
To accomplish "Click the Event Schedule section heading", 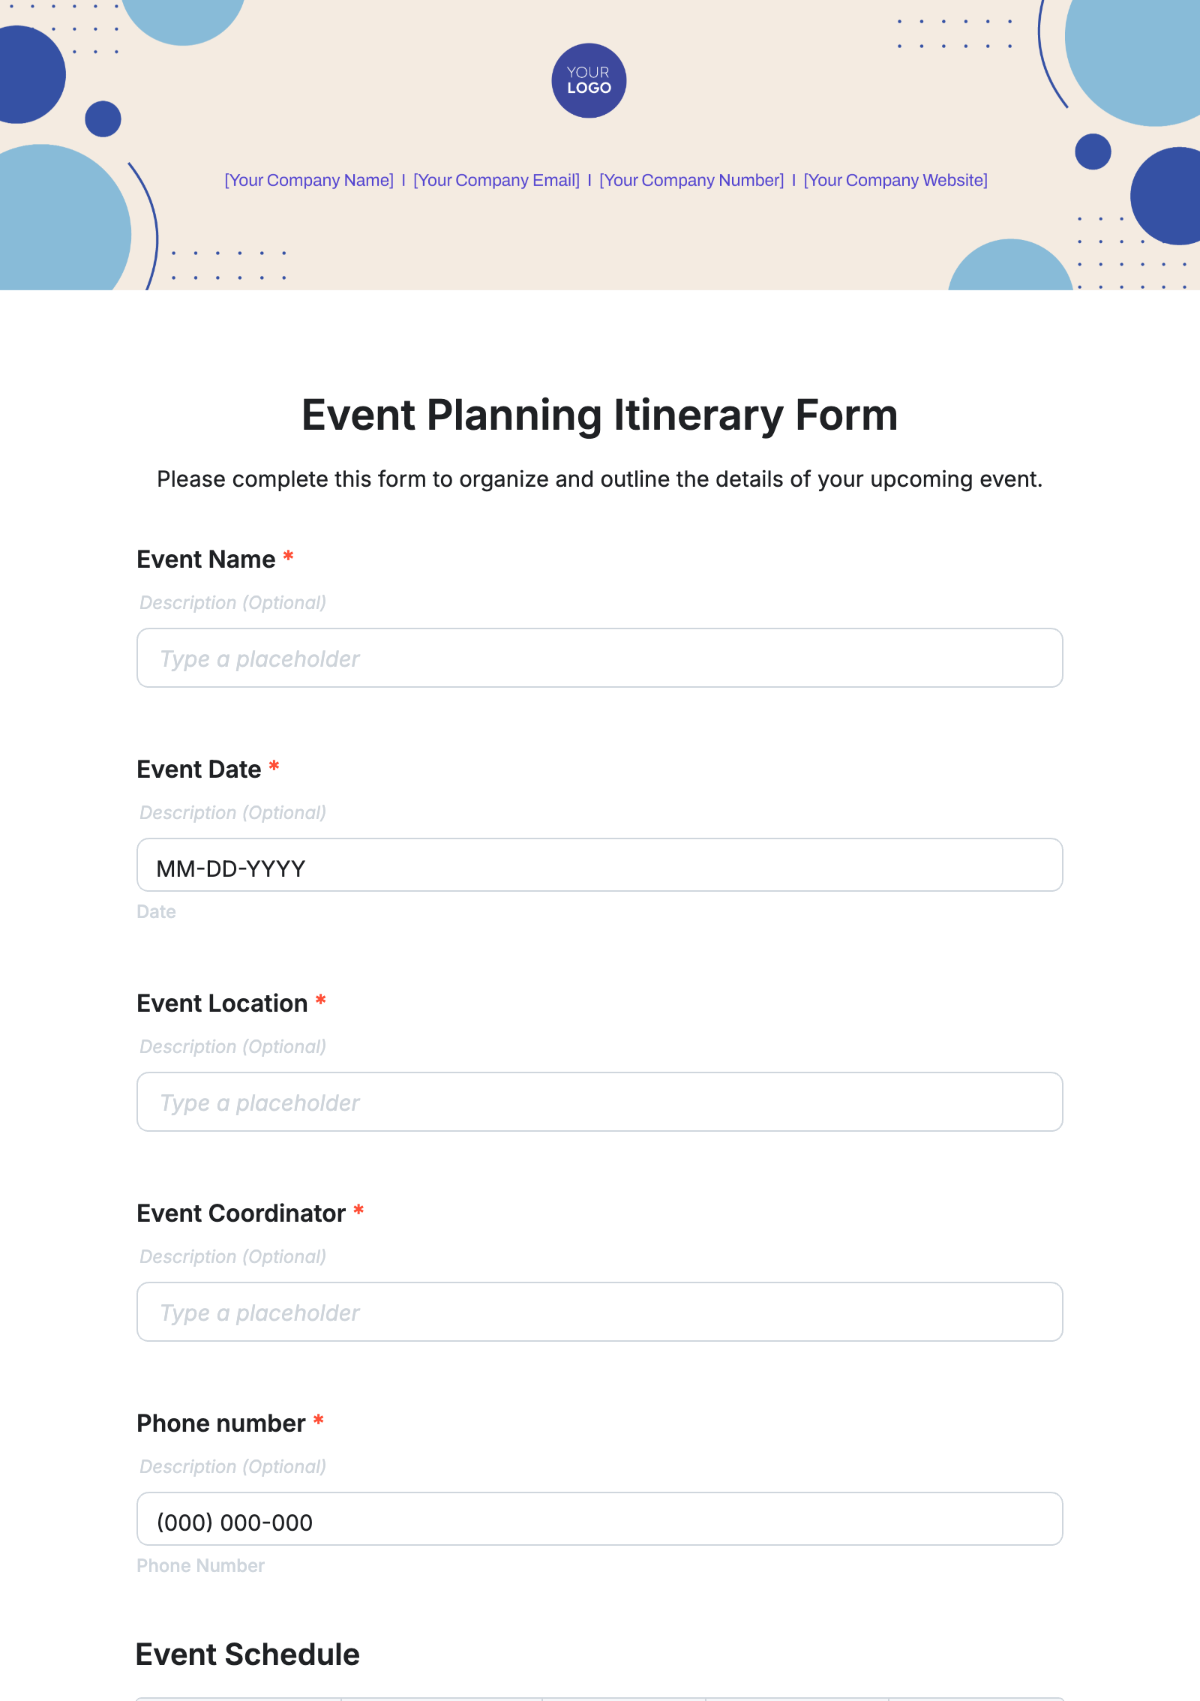I will 248,1654.
